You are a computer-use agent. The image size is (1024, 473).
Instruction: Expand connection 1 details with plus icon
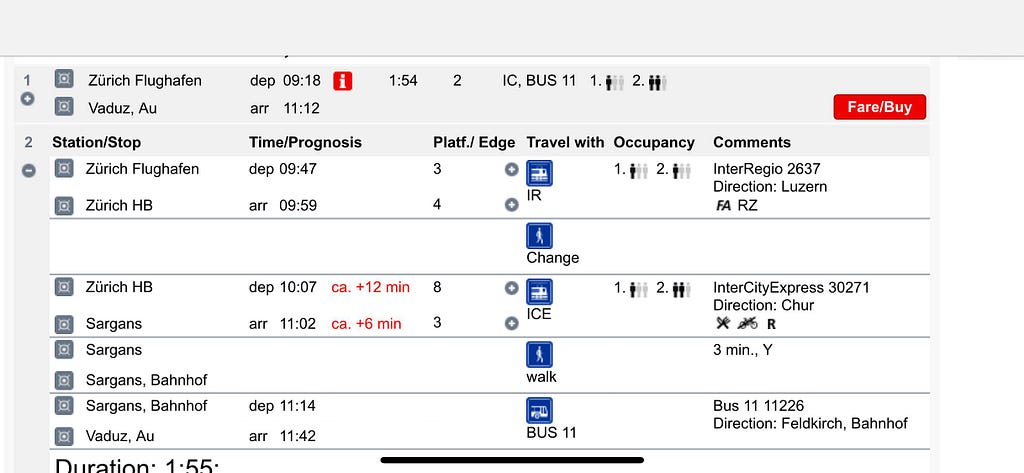pos(27,99)
